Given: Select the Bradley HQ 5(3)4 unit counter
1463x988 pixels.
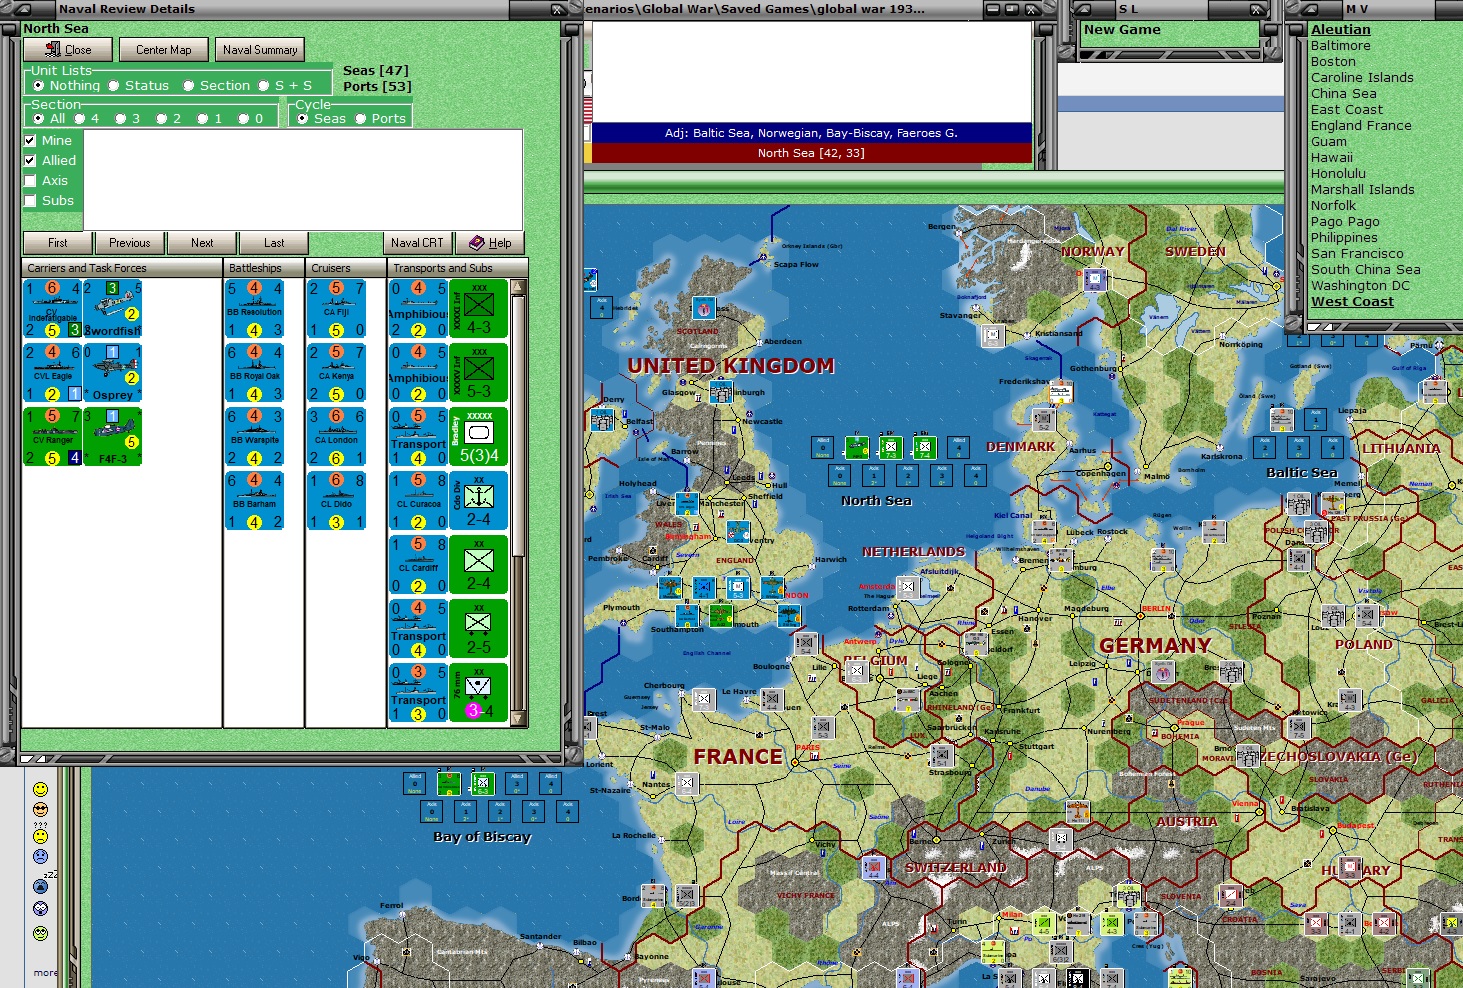Looking at the screenshot, I should (479, 437).
